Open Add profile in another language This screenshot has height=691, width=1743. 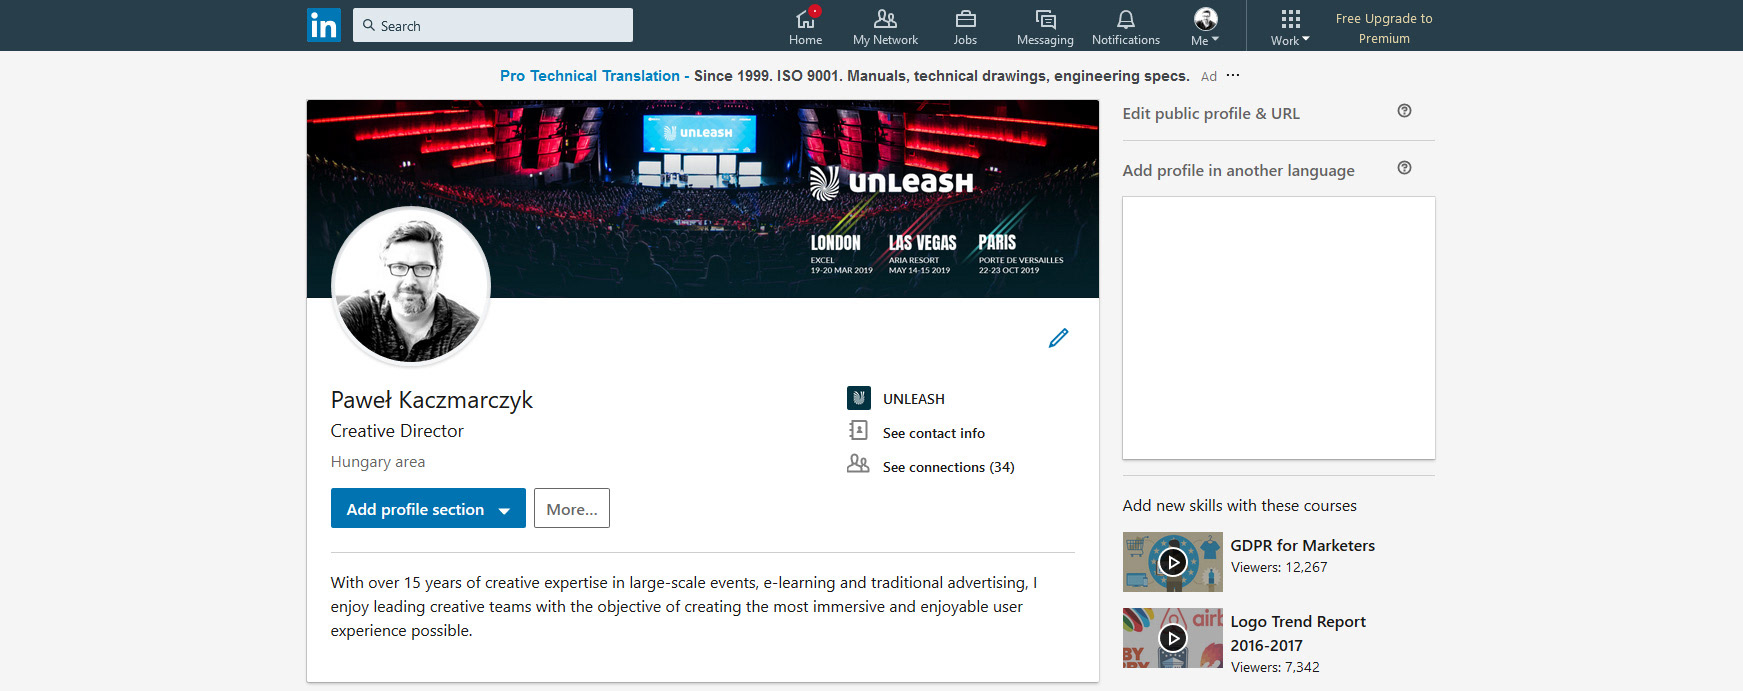pyautogui.click(x=1238, y=171)
